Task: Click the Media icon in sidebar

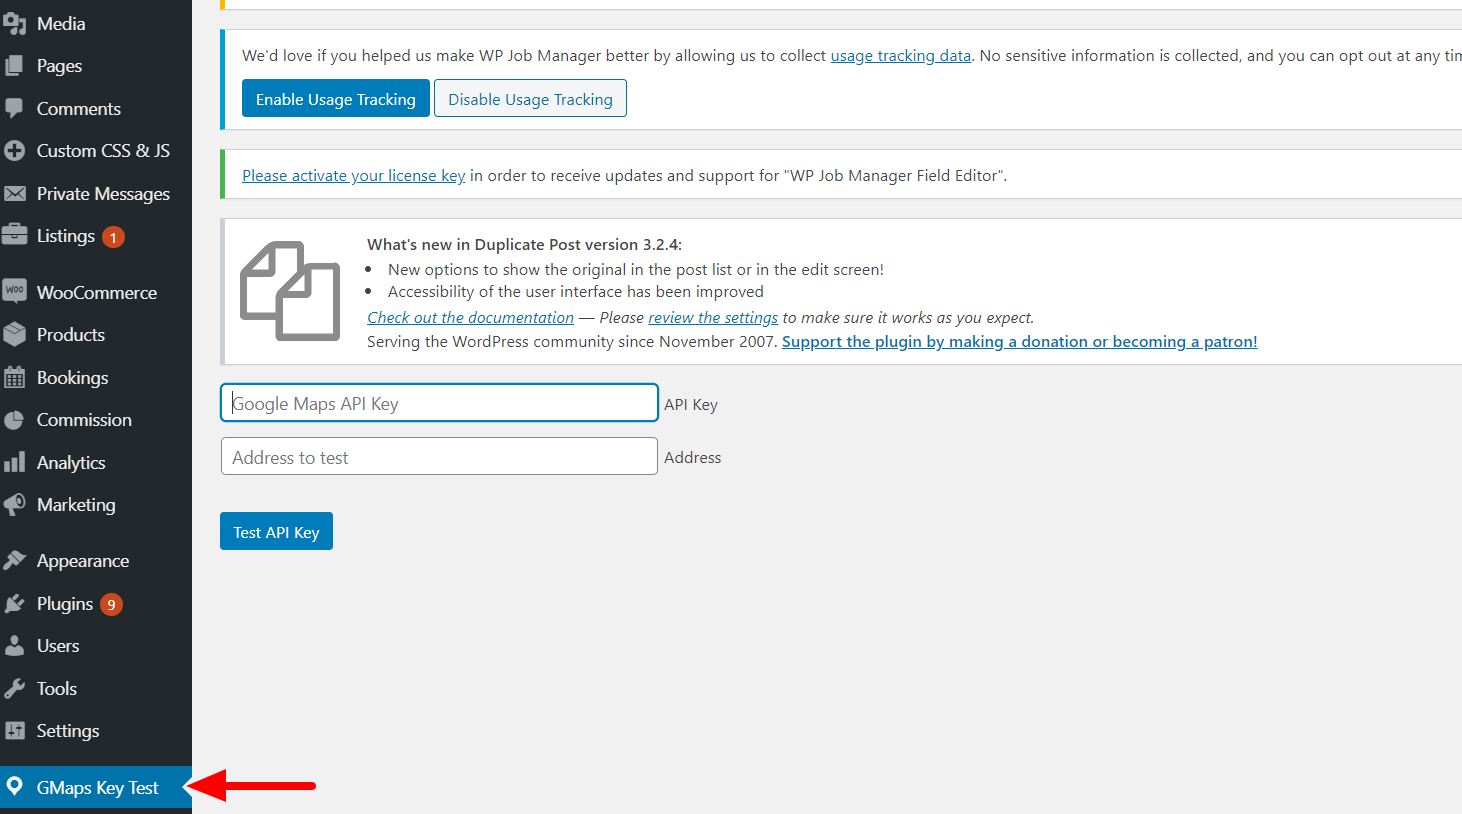Action: click(x=14, y=23)
